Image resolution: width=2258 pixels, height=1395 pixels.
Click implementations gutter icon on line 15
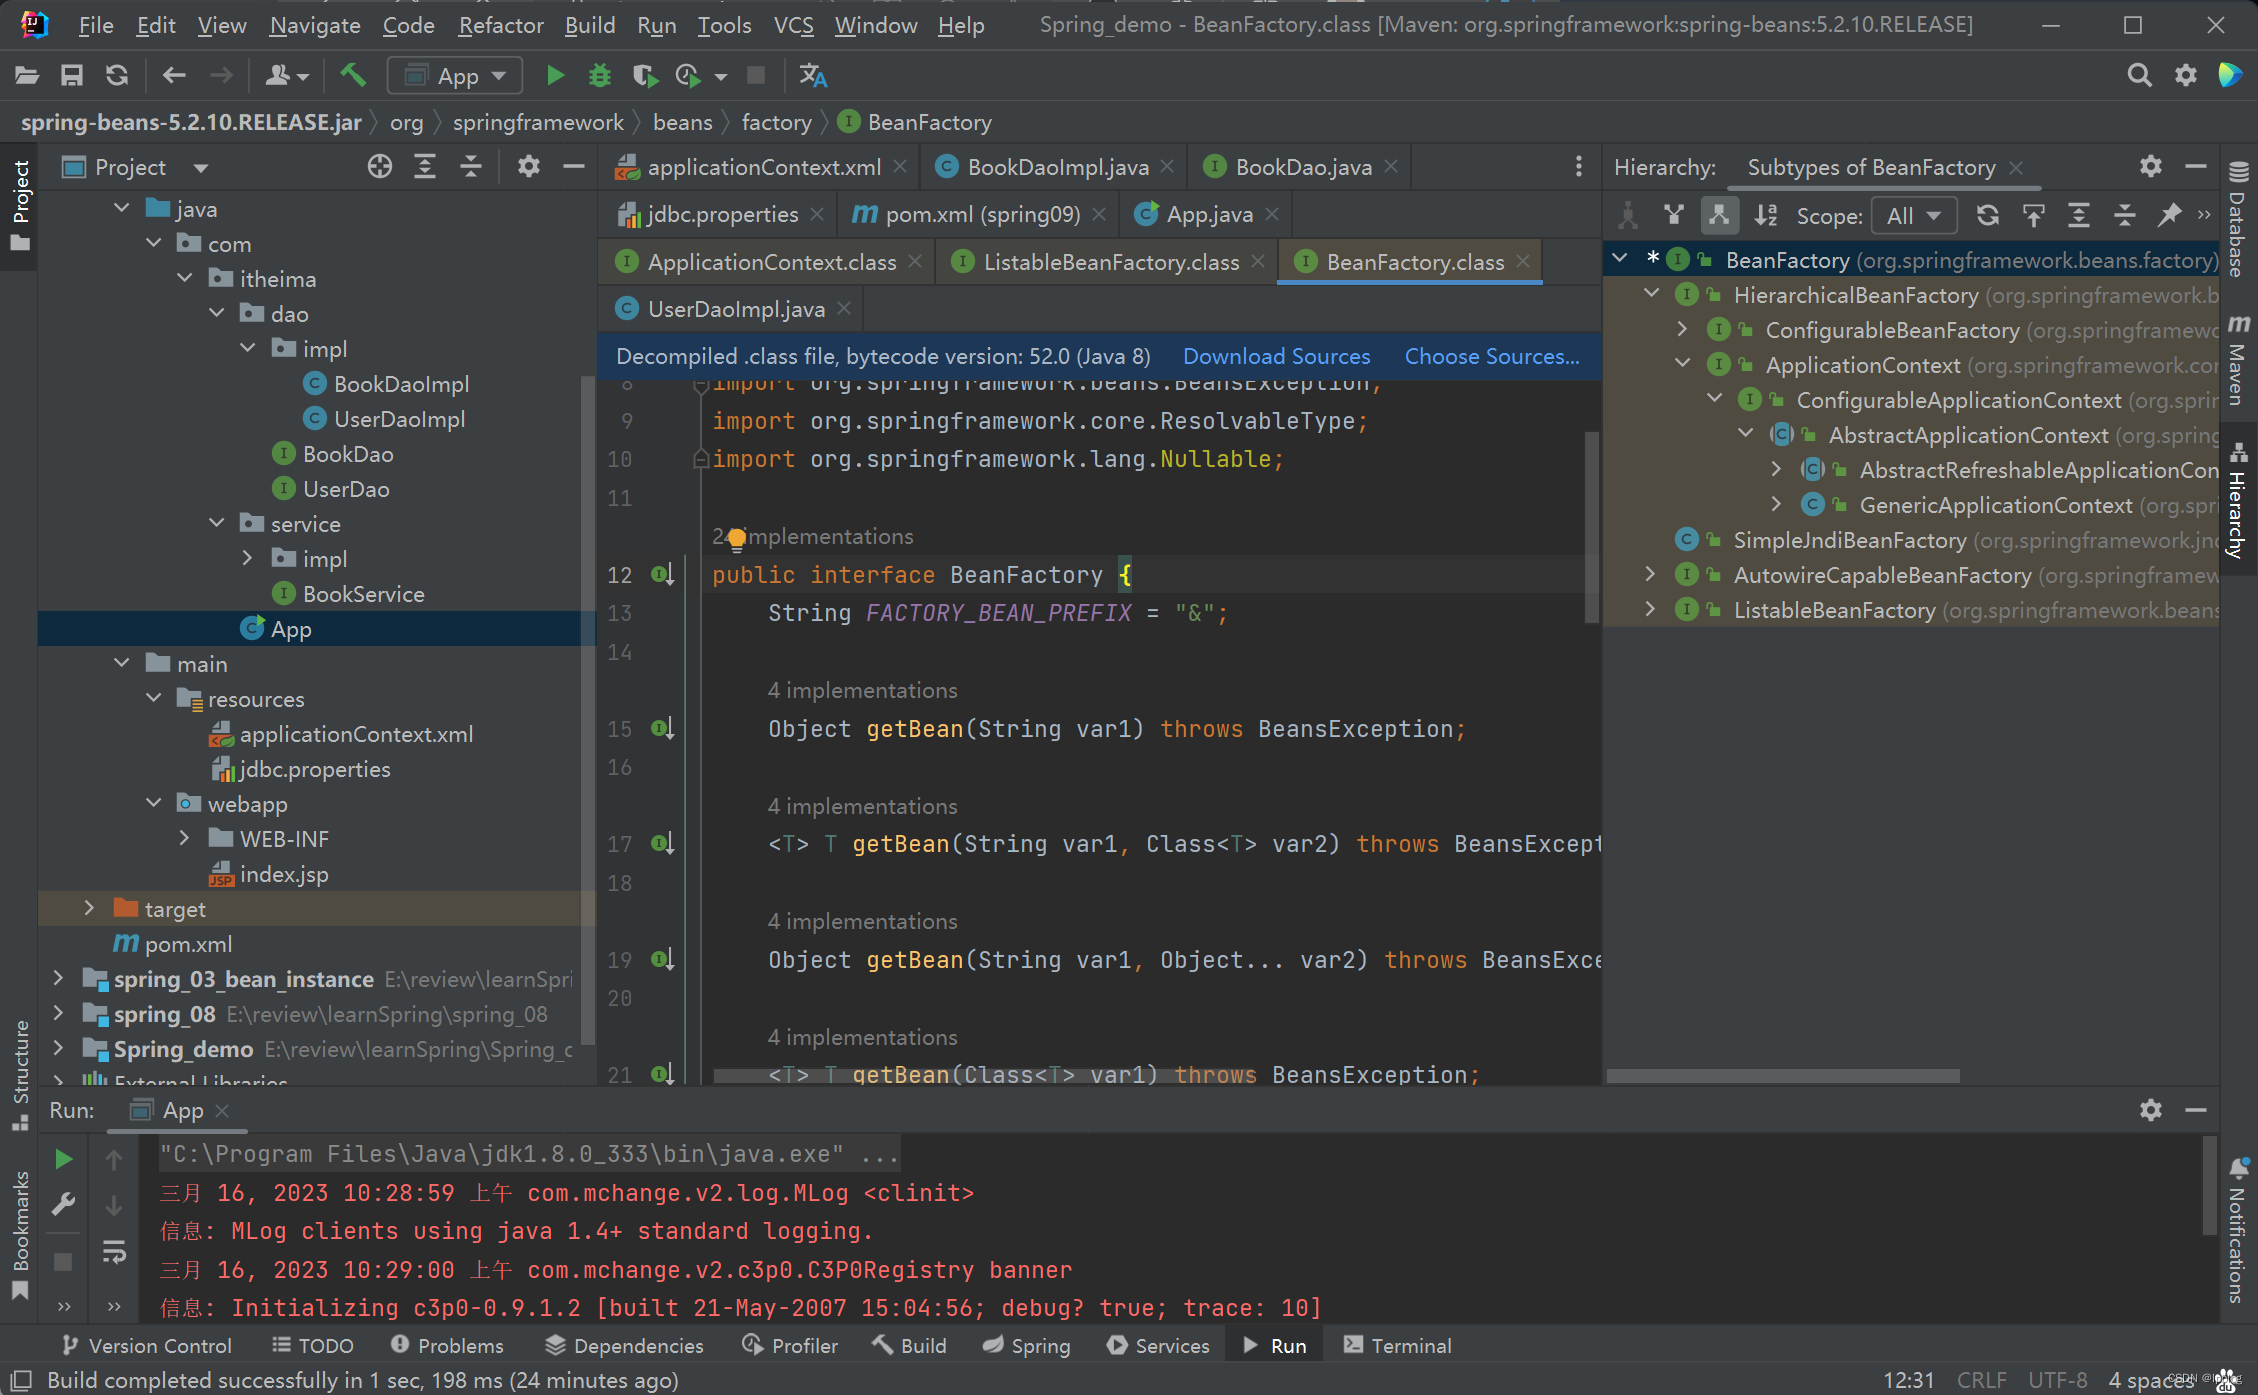pyautogui.click(x=662, y=729)
